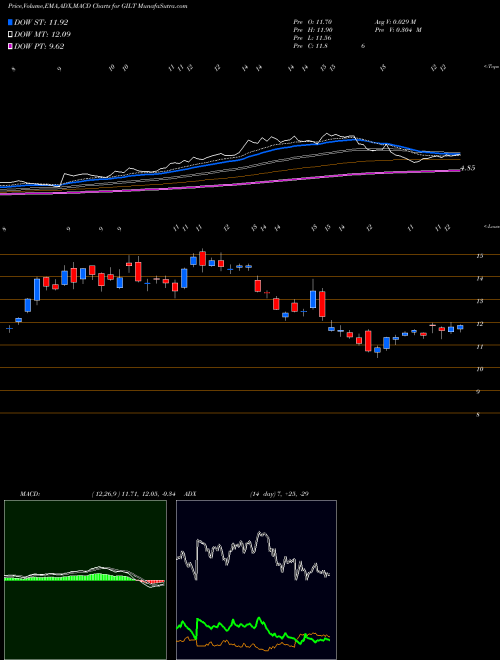Select the 'DOW PT: 9.62' legend label

click(39, 46)
